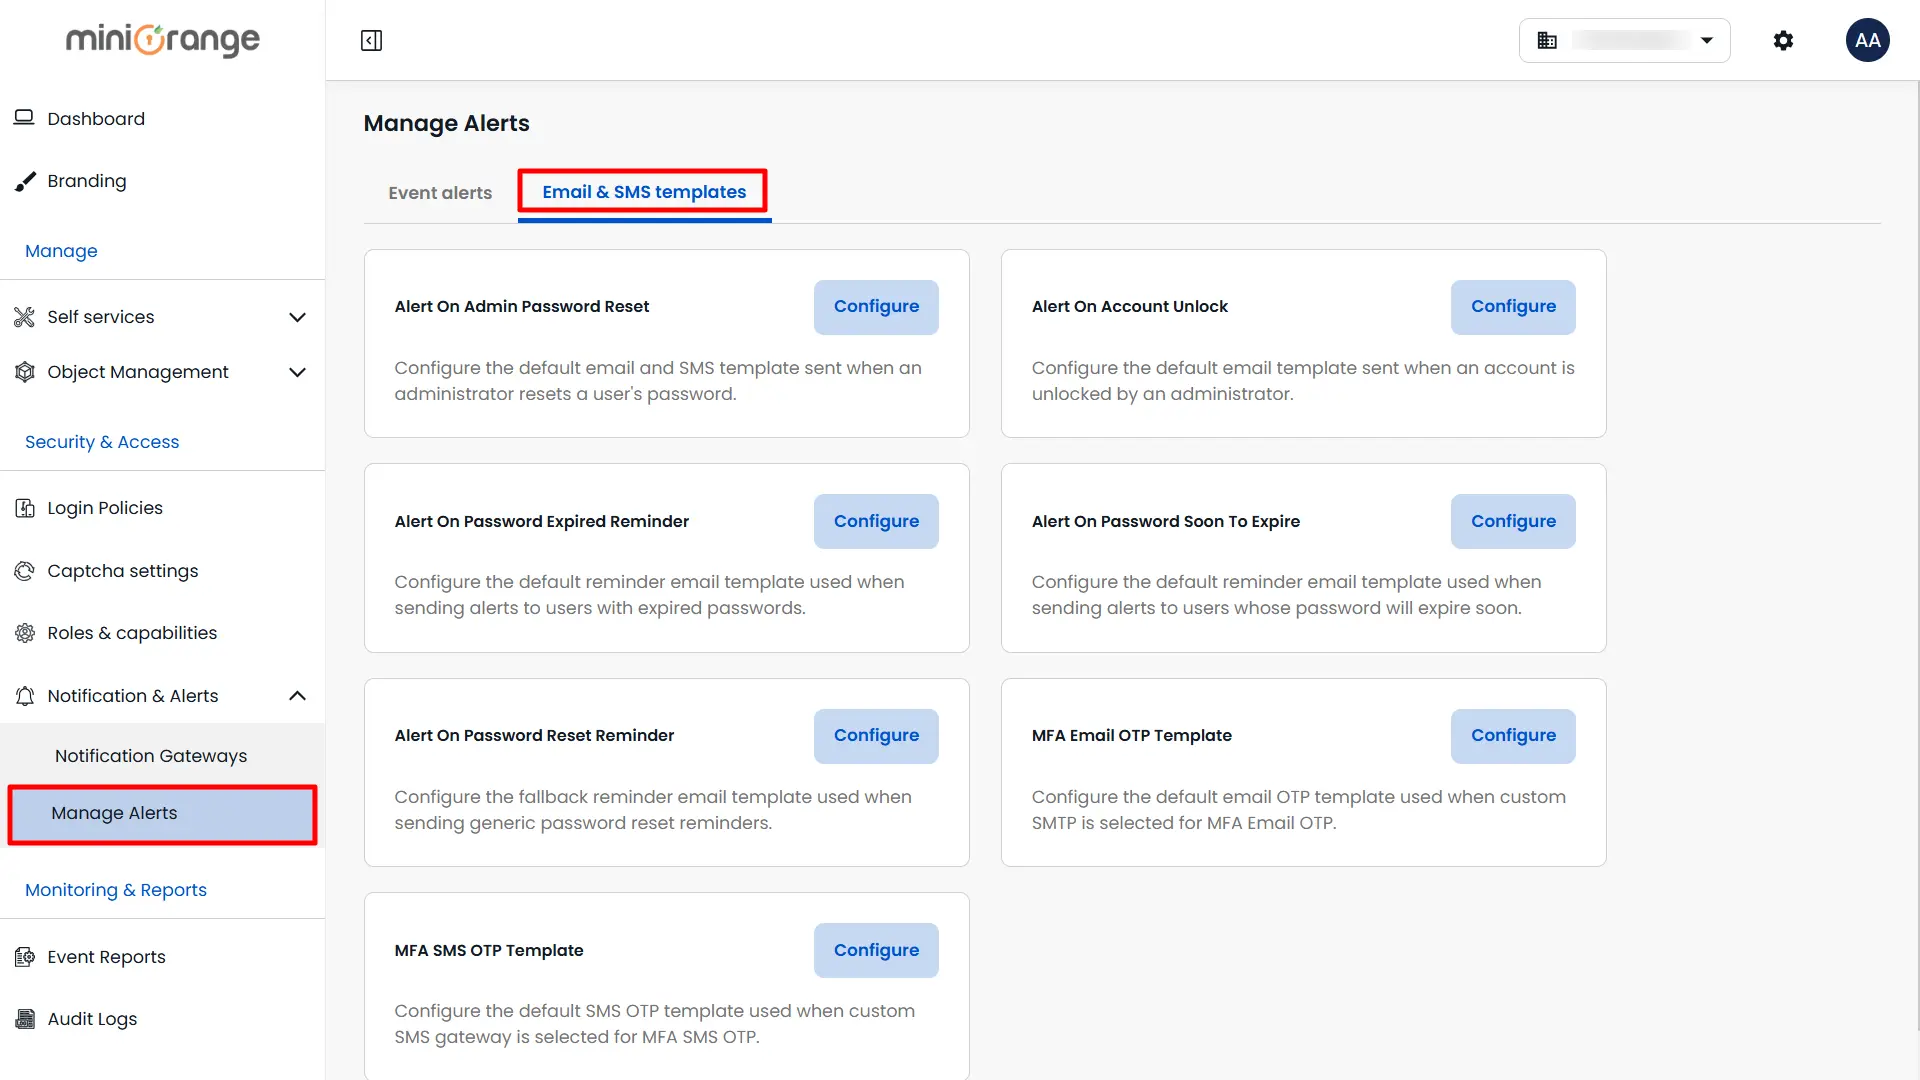1920x1080 pixels.
Task: Click the Monitoring & Reports section label
Action: pyautogui.click(x=116, y=890)
